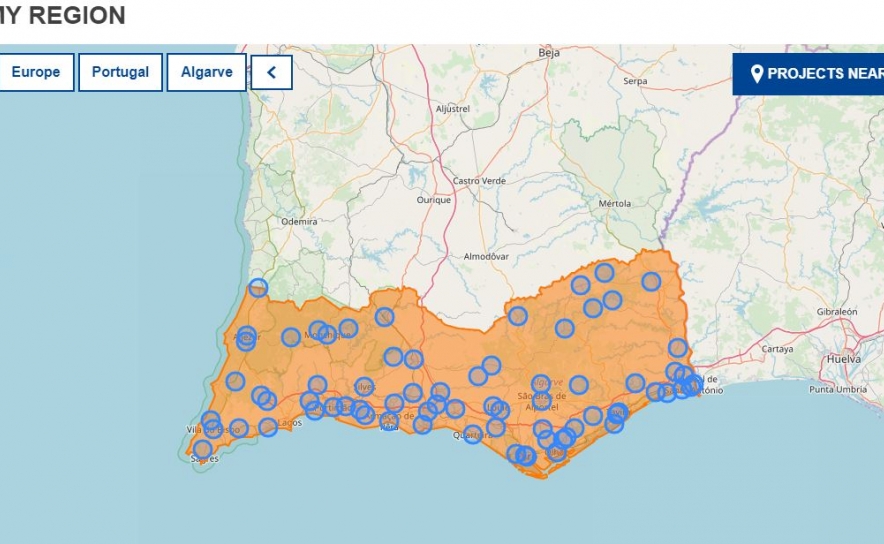Select the project marker at Lagos

click(x=268, y=427)
